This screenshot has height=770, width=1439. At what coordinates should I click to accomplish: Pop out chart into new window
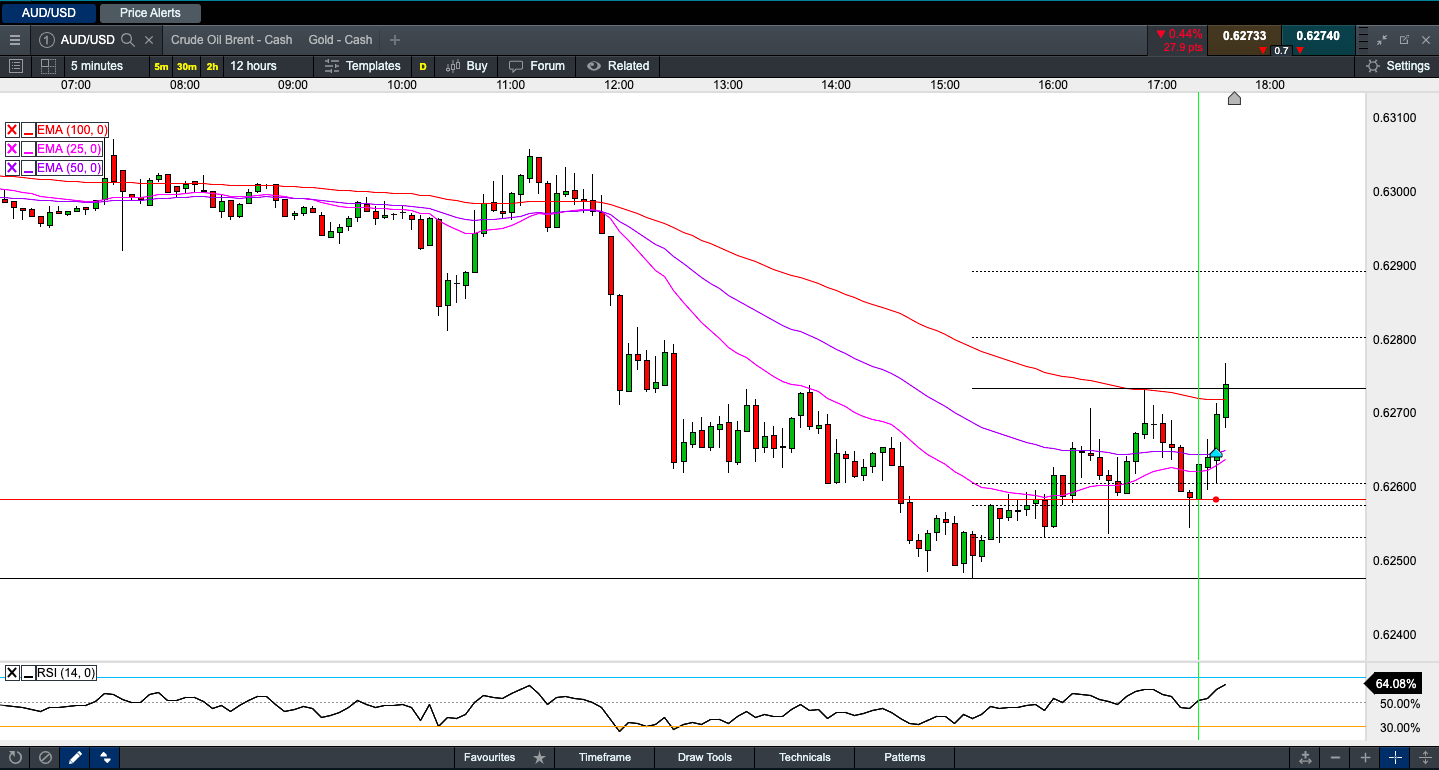1404,40
